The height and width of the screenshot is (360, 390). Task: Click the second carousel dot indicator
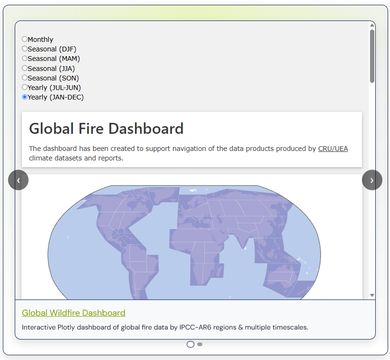pos(200,344)
